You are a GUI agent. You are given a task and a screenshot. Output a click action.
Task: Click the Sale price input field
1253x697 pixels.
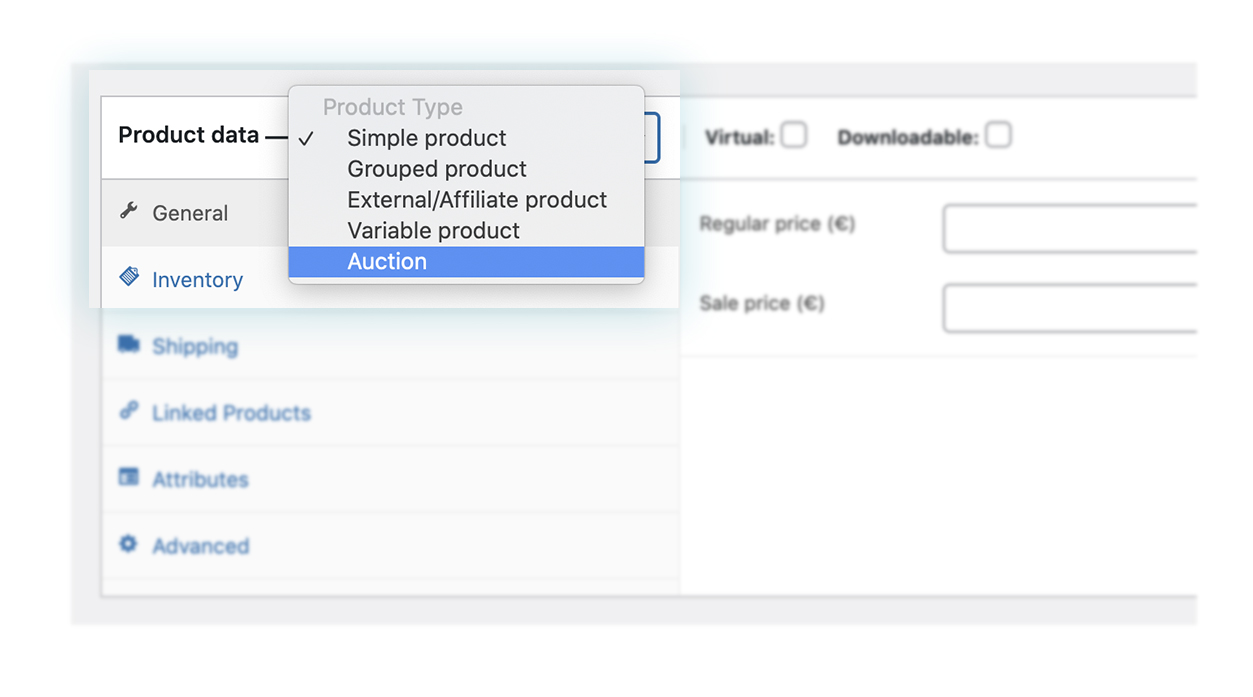pos(1075,308)
